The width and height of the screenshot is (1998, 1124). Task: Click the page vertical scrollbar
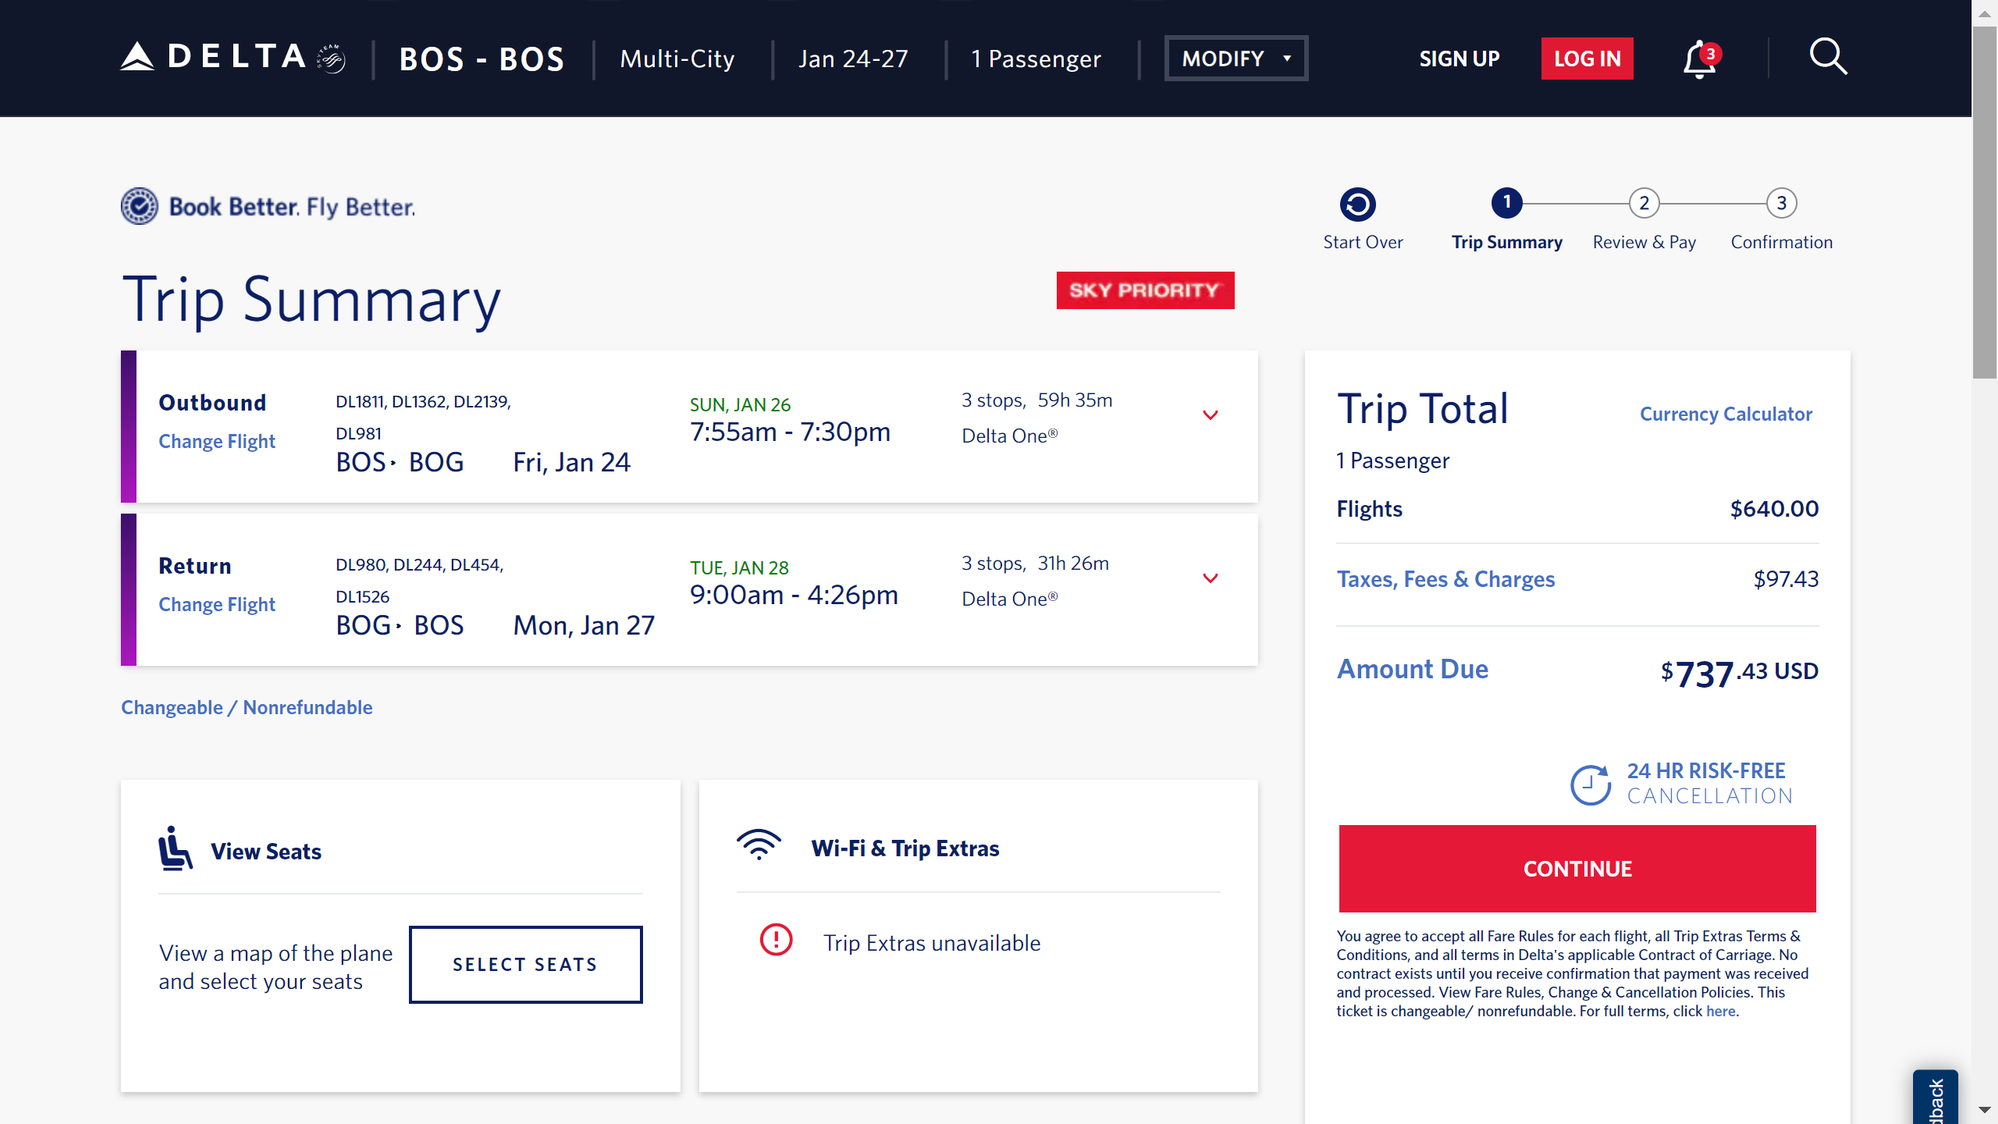click(1984, 200)
